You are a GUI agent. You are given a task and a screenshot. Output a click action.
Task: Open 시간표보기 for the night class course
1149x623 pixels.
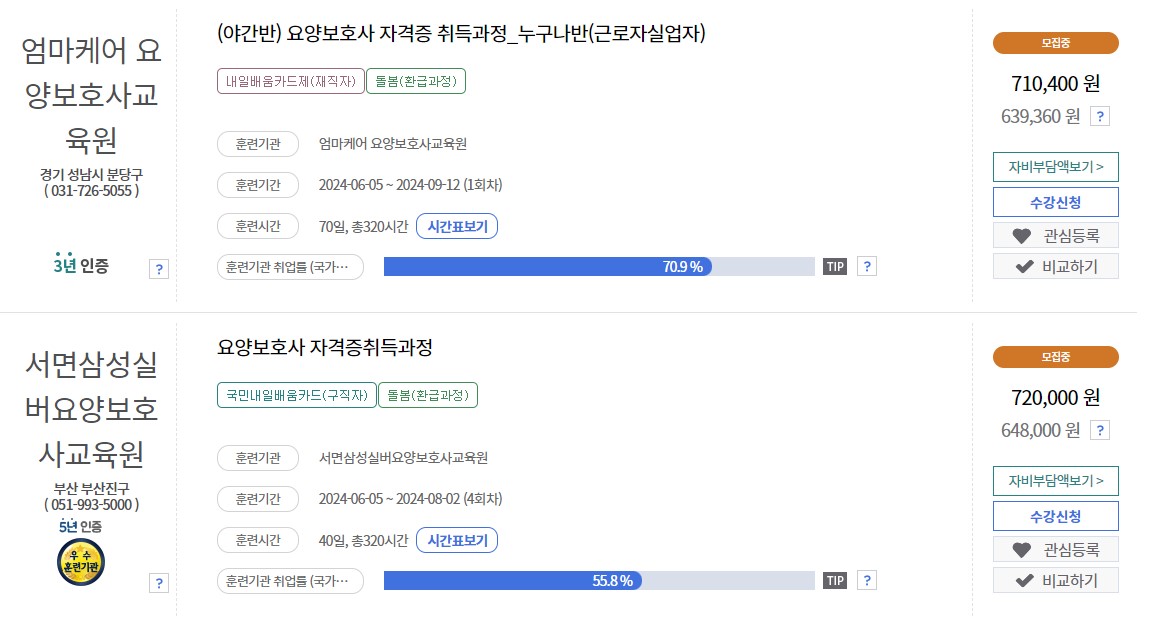(457, 226)
